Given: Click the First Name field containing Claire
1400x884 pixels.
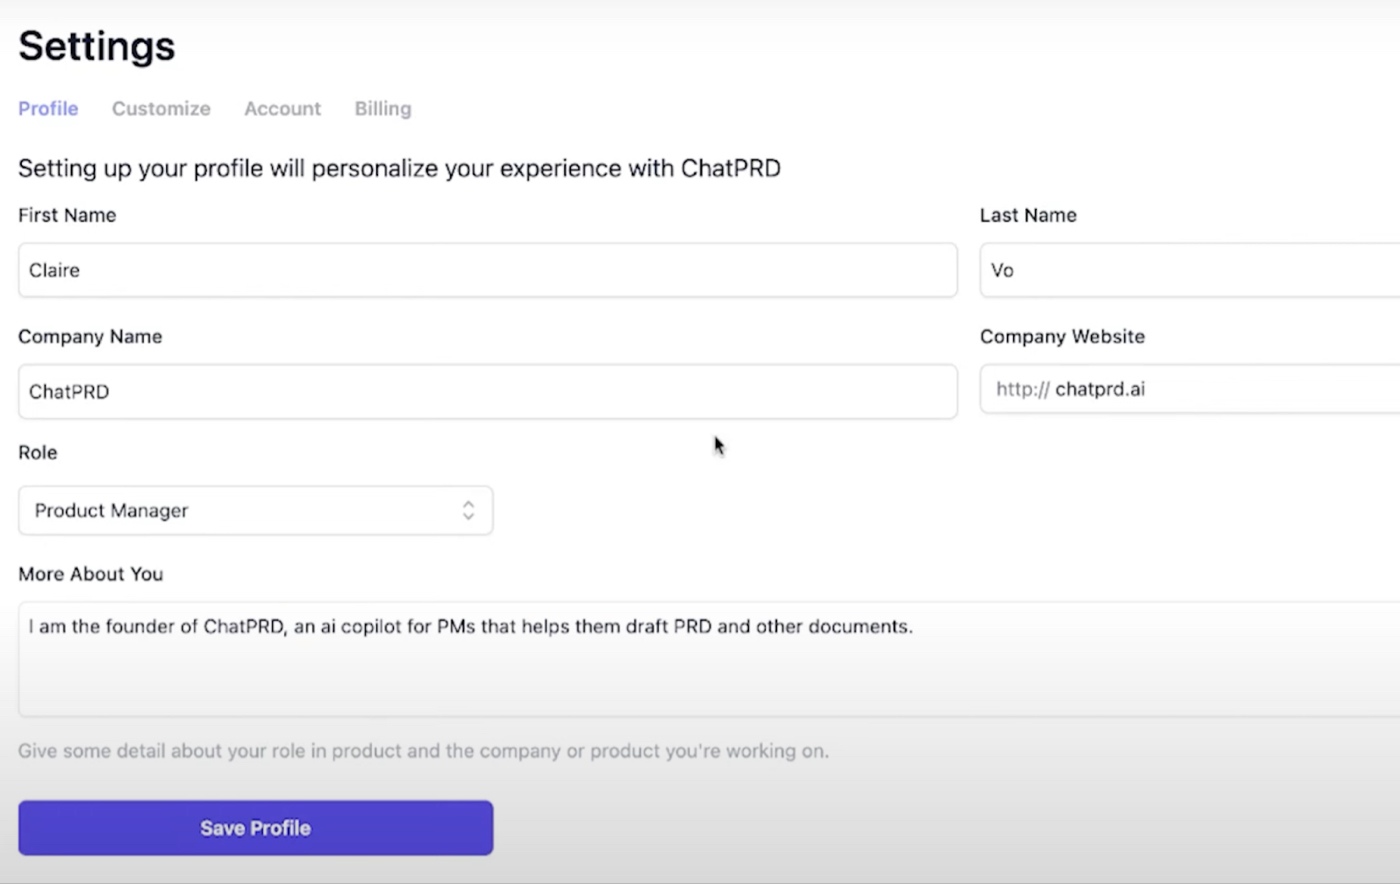Looking at the screenshot, I should click(x=487, y=270).
